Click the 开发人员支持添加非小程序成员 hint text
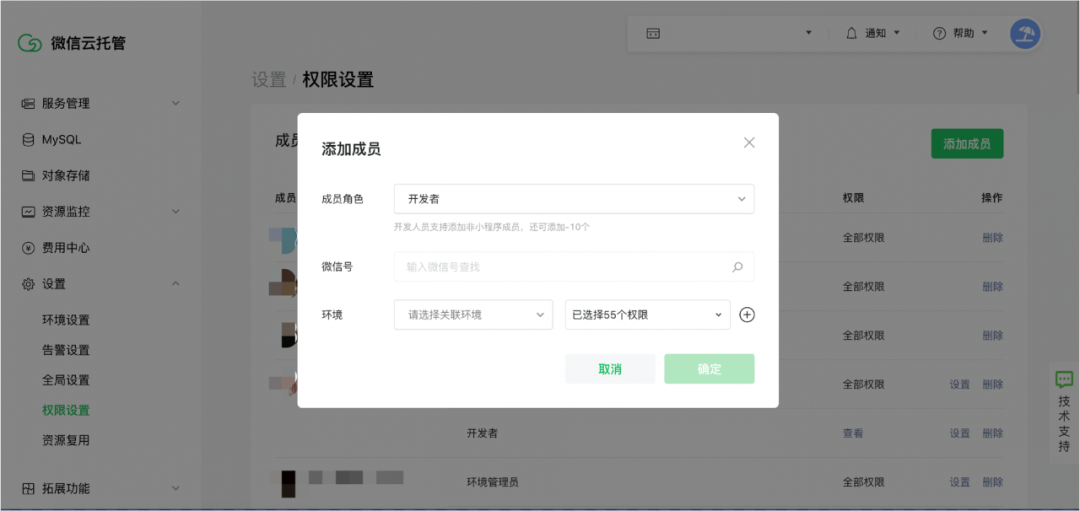1080x511 pixels. click(492, 227)
